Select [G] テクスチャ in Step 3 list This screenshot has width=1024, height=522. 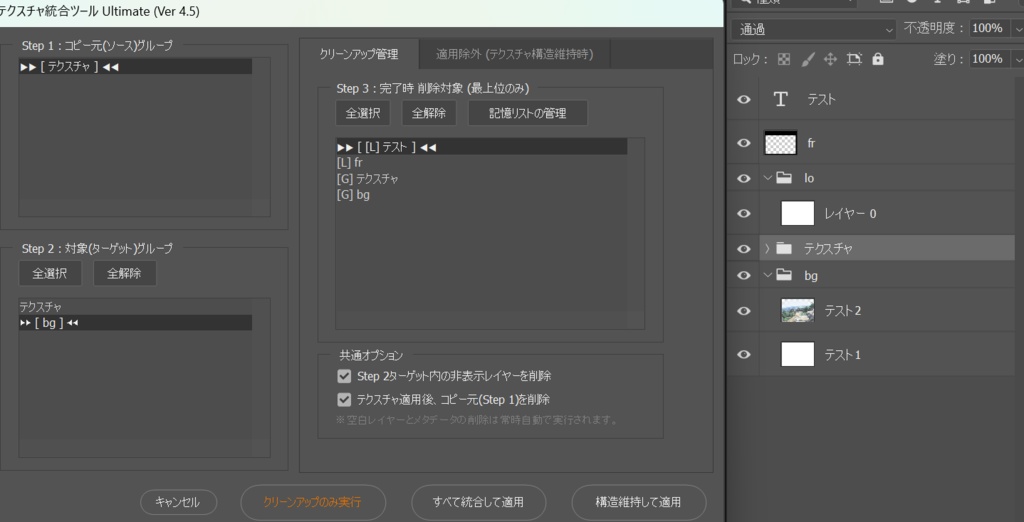click(481, 178)
